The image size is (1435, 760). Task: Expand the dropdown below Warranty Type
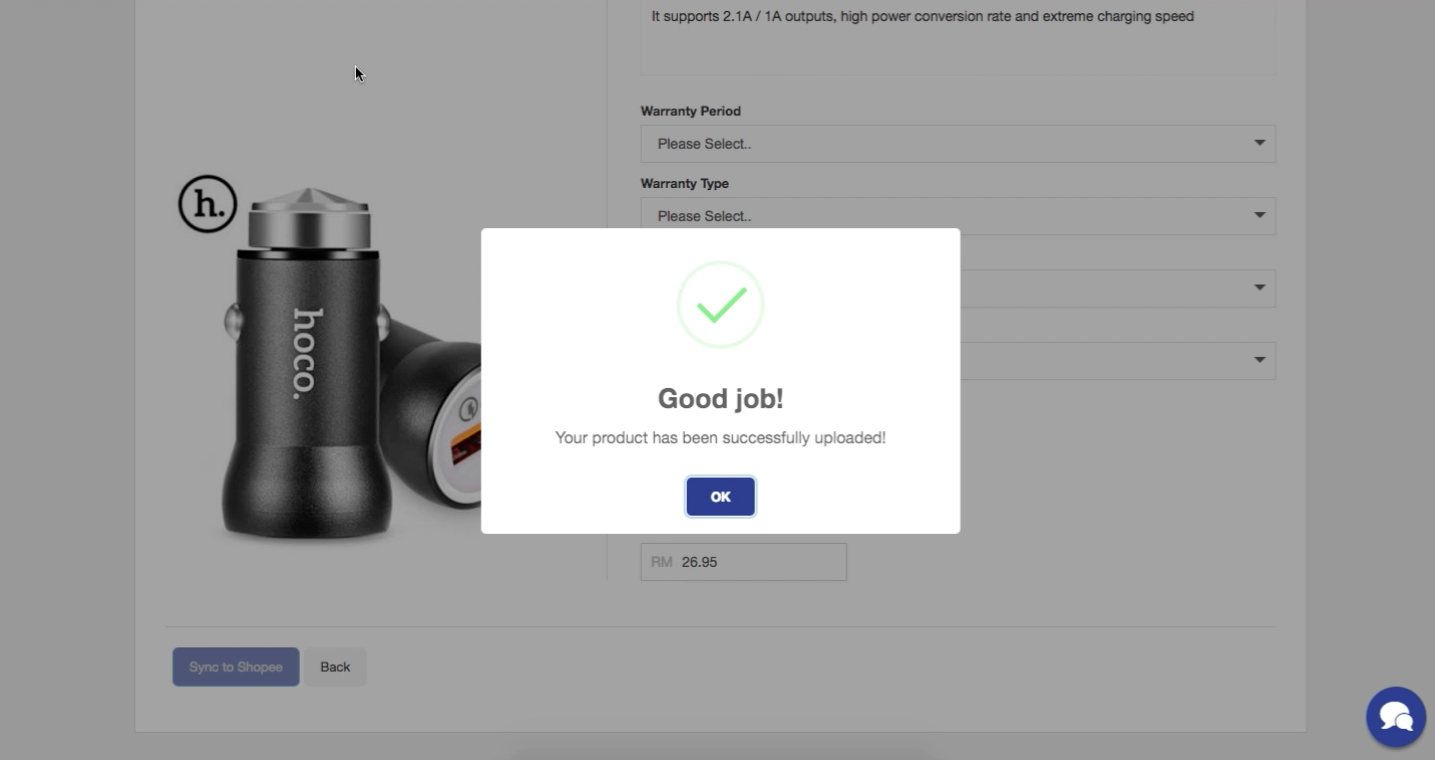pos(1117,288)
